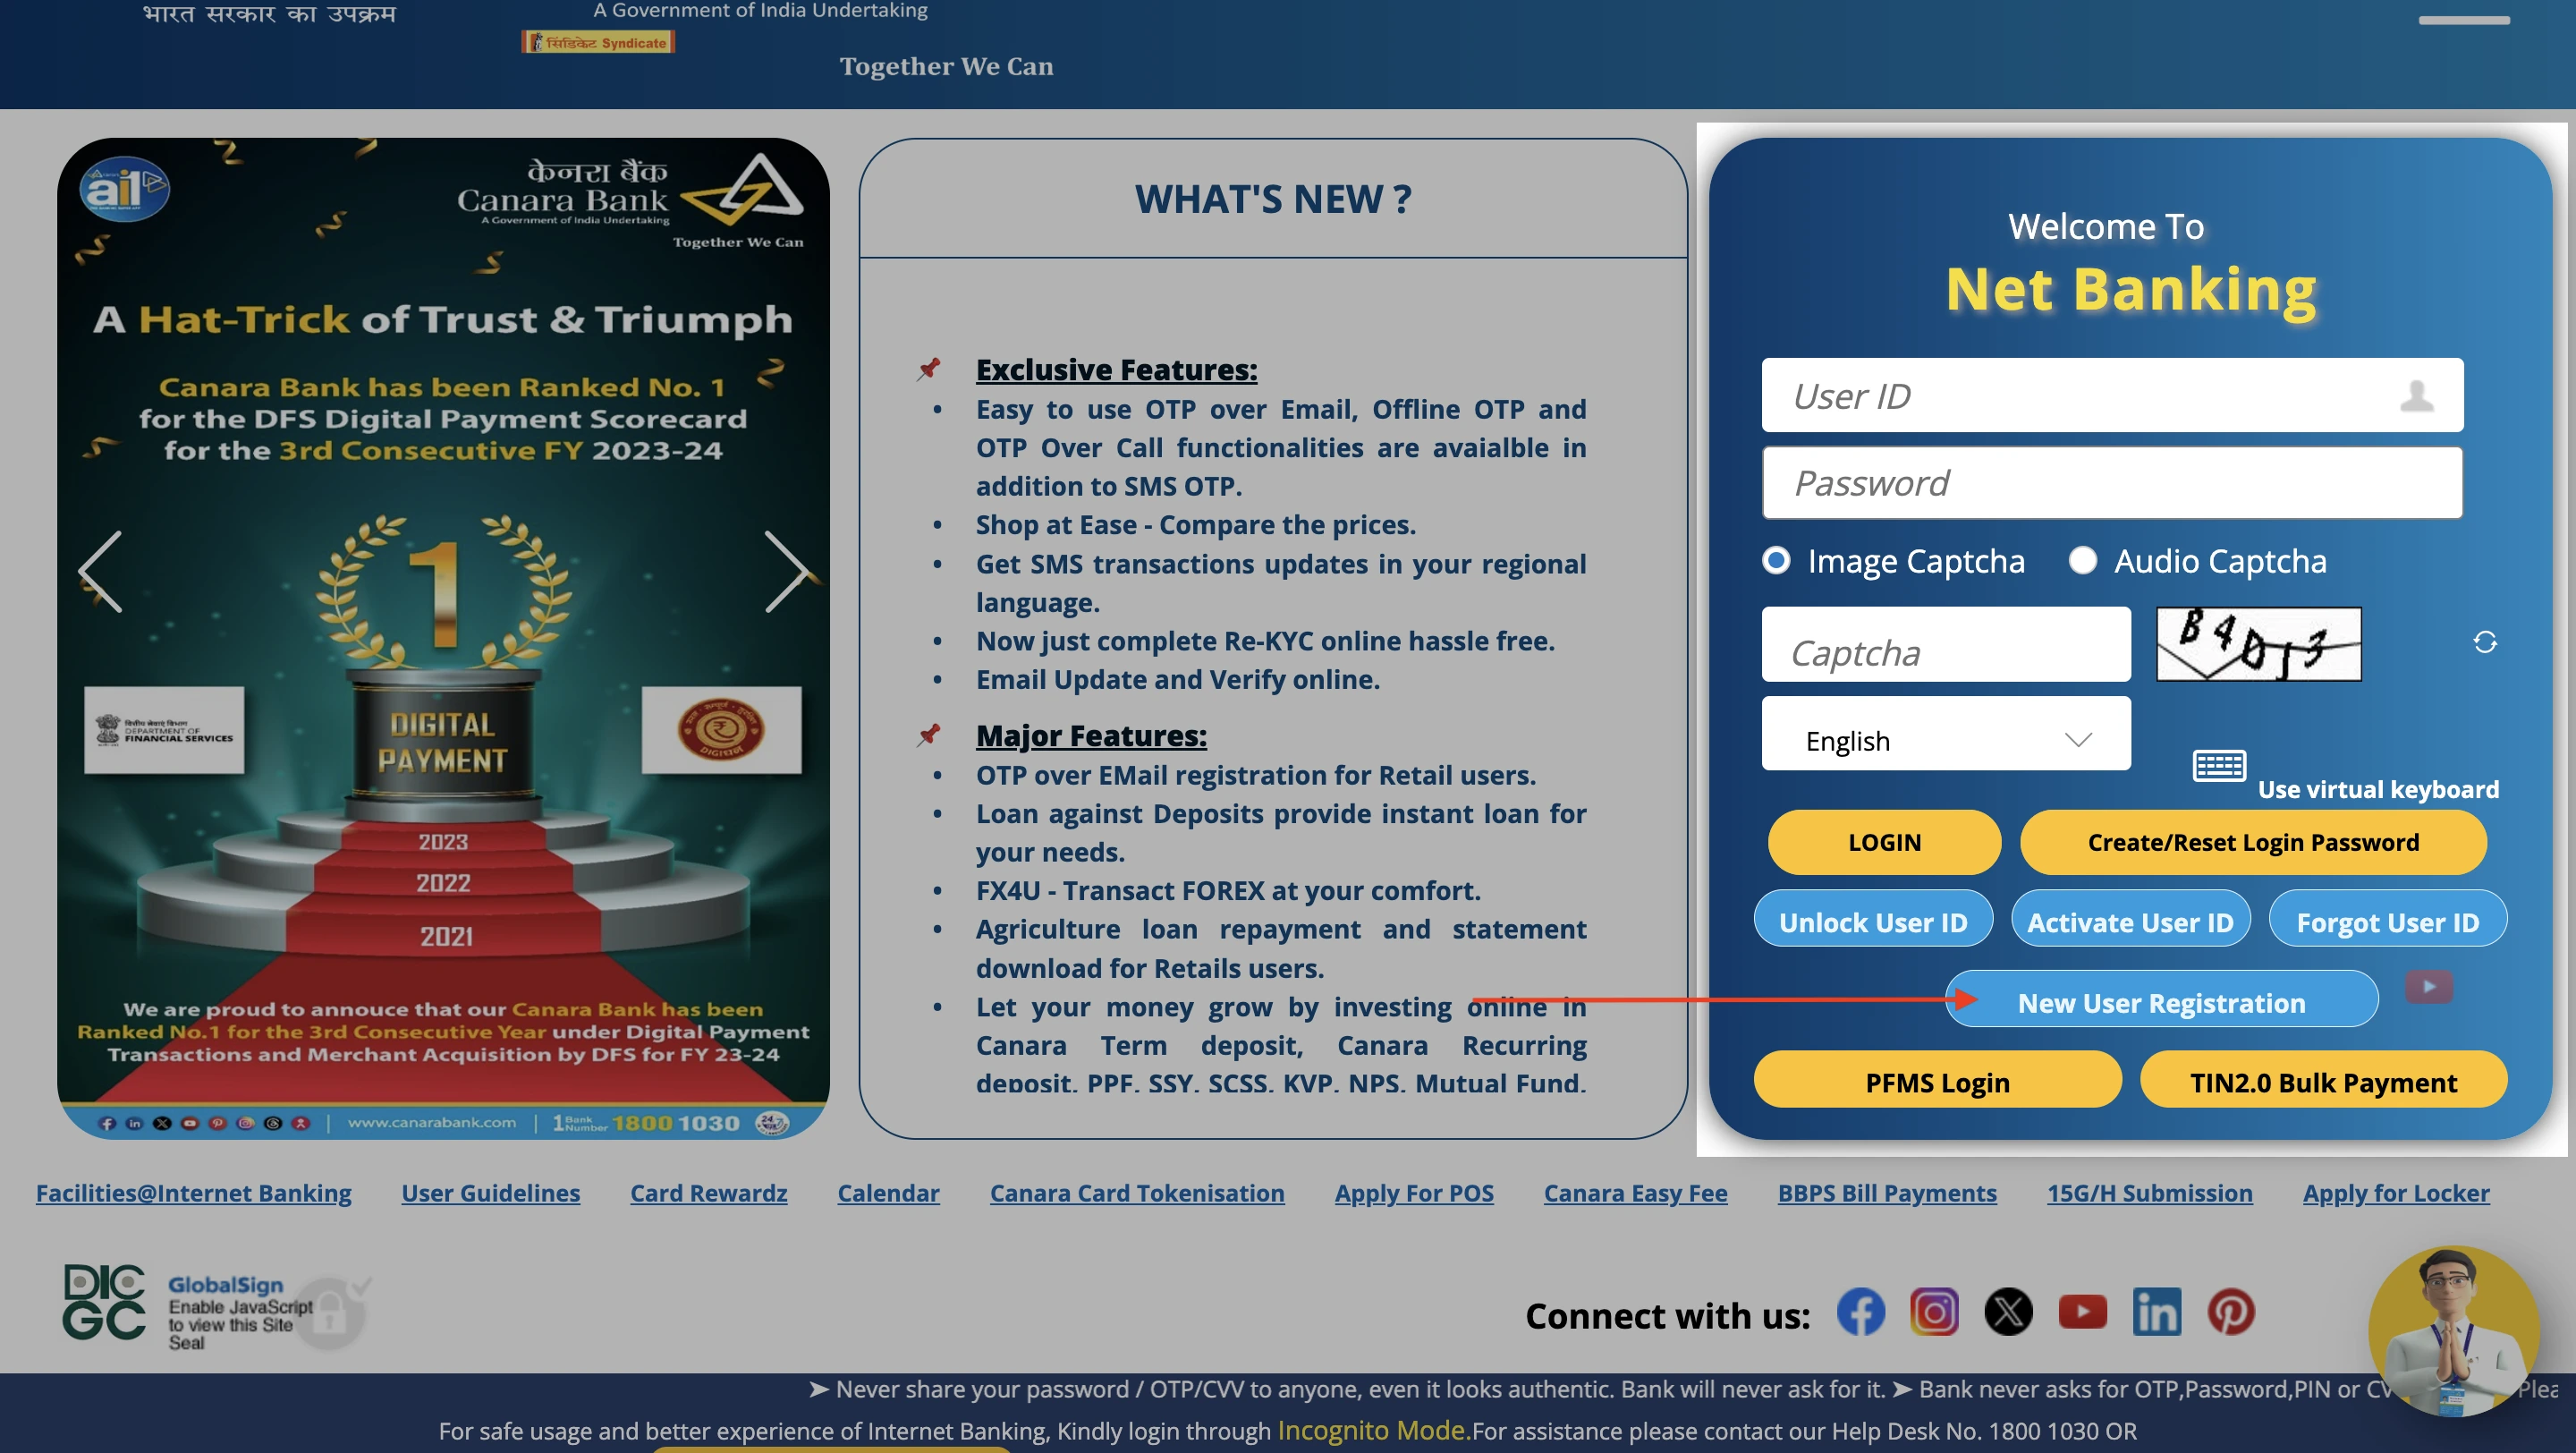Click the User ID input field
The width and height of the screenshot is (2576, 1453).
coord(2111,393)
